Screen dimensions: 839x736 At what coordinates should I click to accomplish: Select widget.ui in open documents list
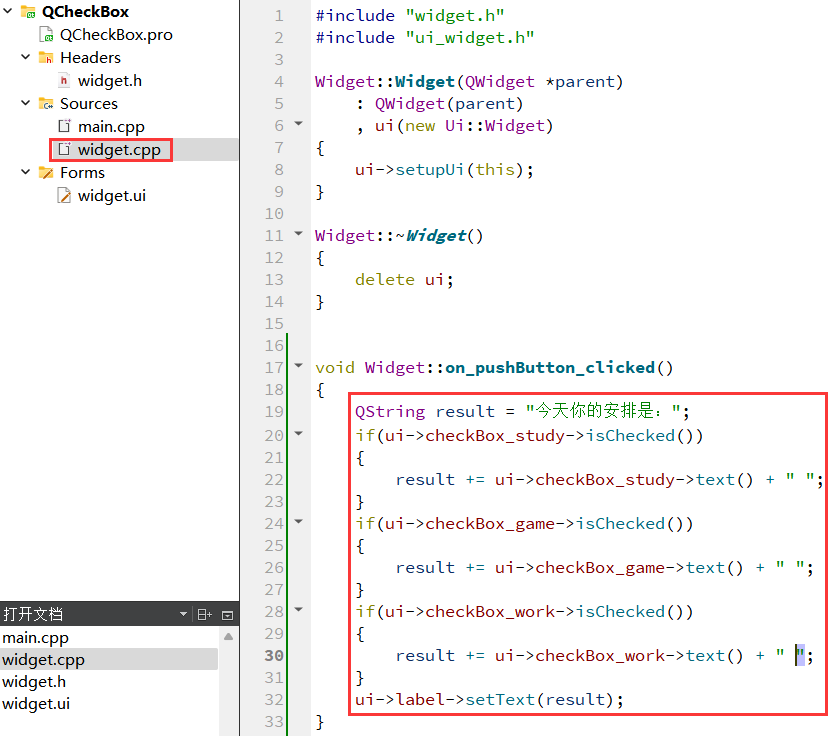tap(109, 703)
